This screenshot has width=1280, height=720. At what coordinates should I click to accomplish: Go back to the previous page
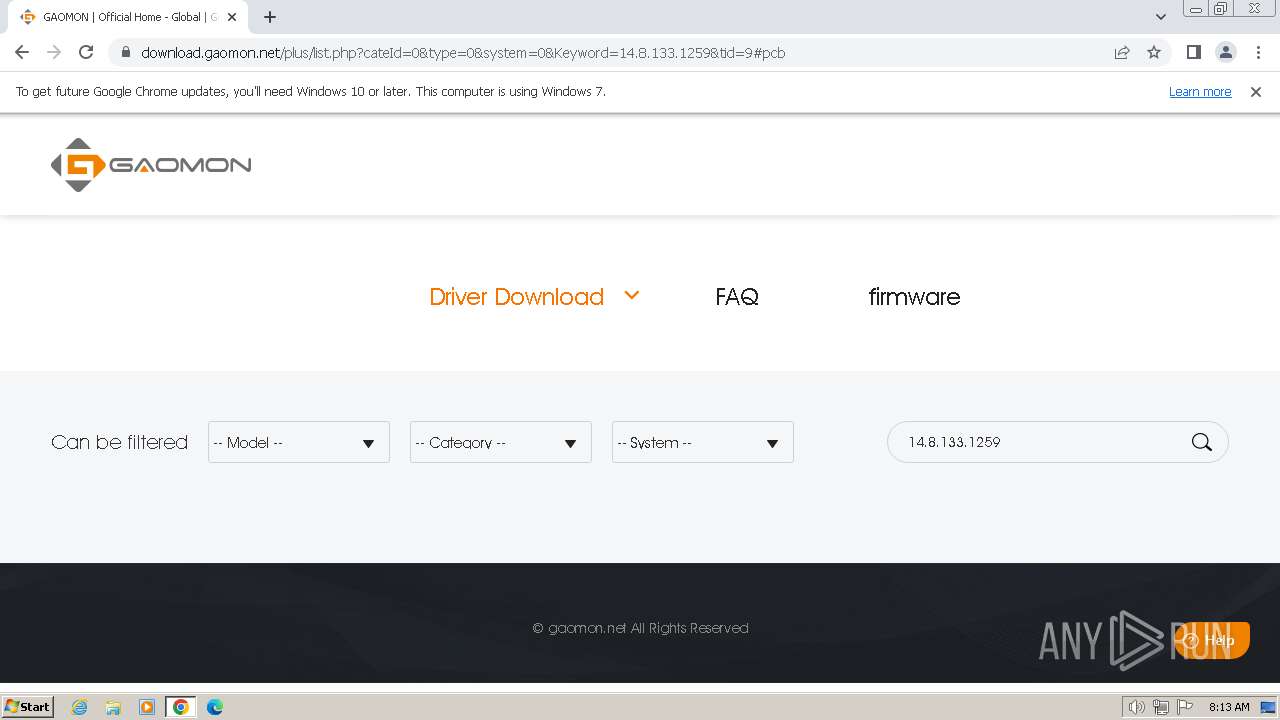pos(22,52)
